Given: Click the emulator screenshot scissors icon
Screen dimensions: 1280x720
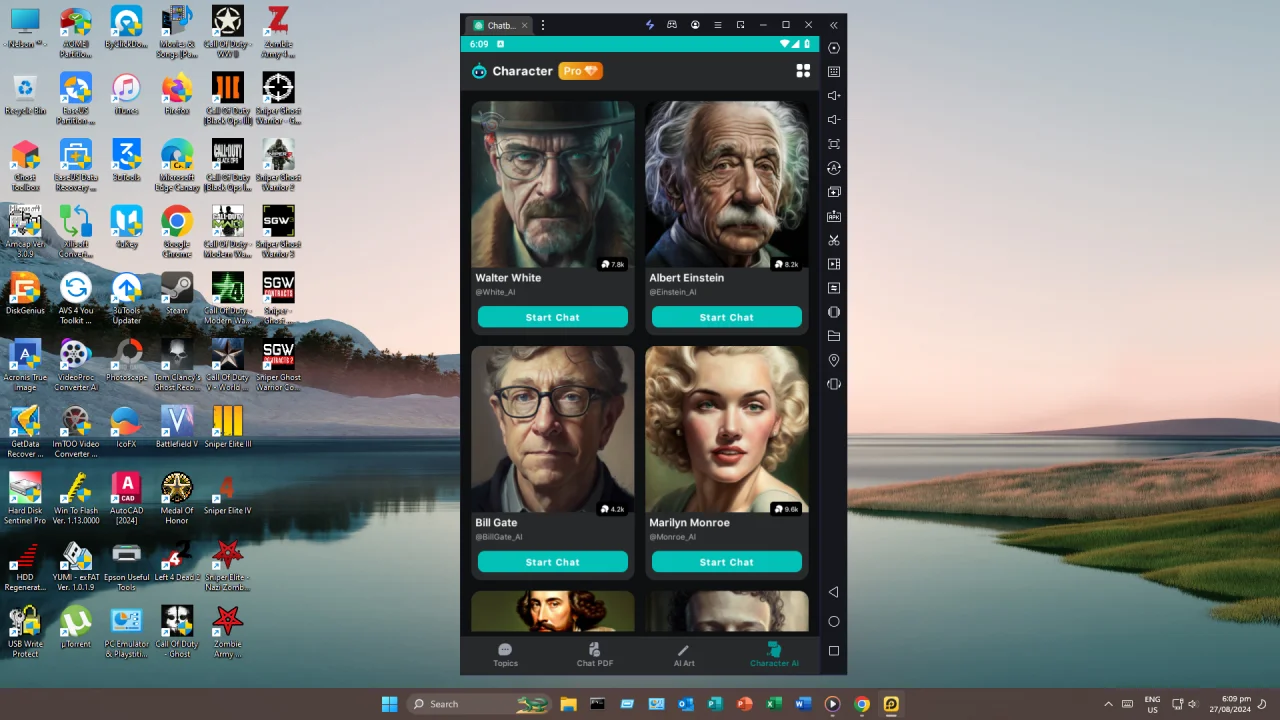Looking at the screenshot, I should (x=834, y=240).
